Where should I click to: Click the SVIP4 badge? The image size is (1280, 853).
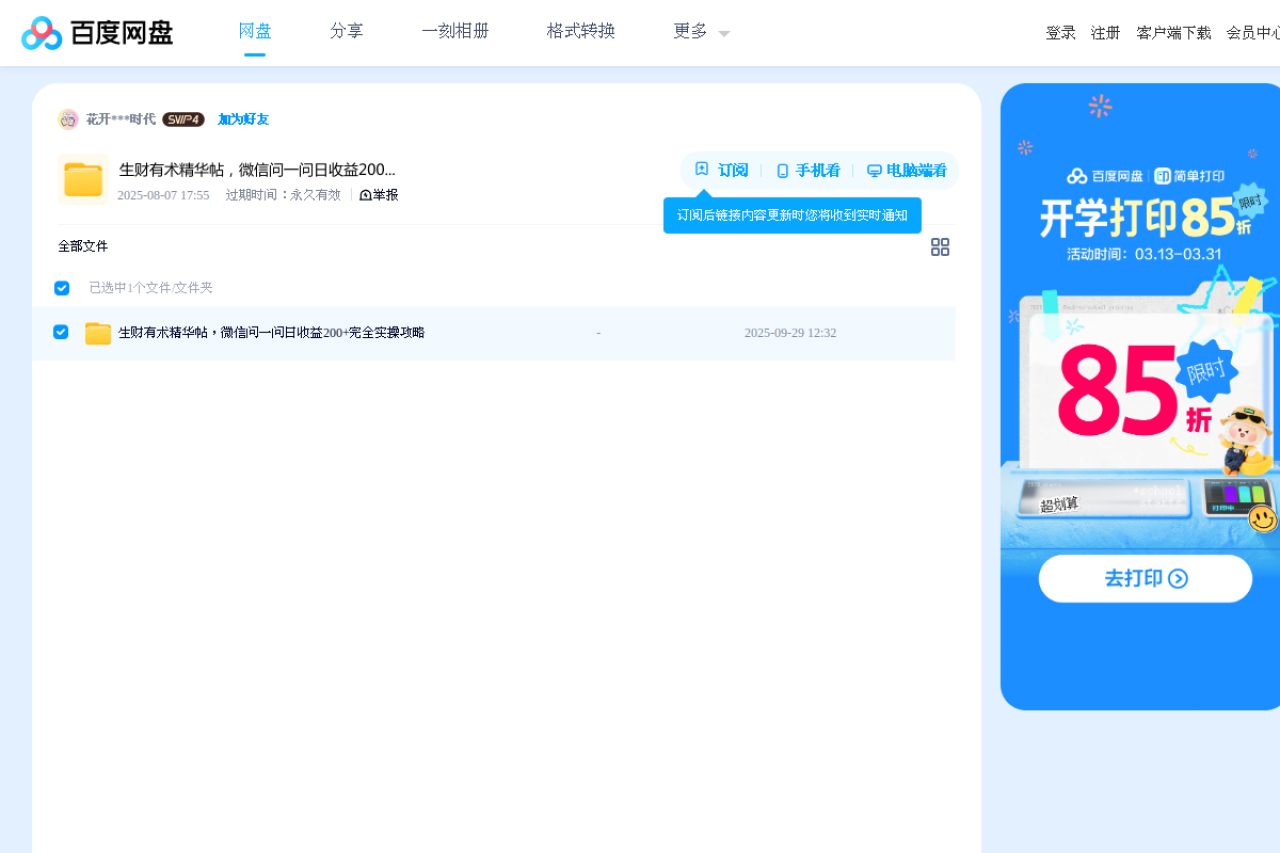(184, 118)
